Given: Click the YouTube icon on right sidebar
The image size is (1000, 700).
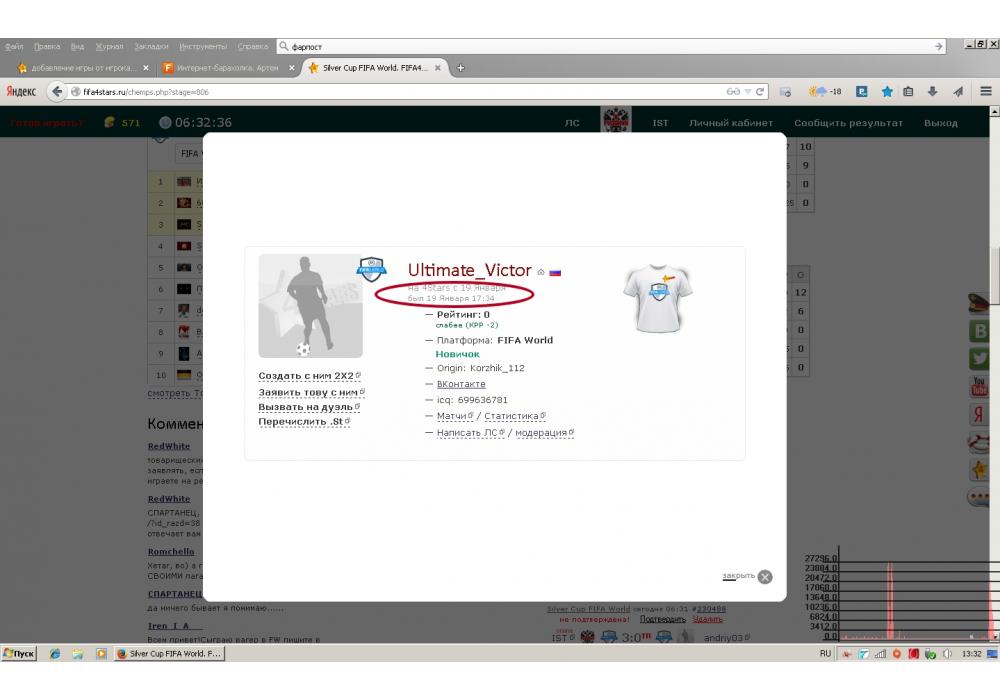Looking at the screenshot, I should pyautogui.click(x=979, y=386).
